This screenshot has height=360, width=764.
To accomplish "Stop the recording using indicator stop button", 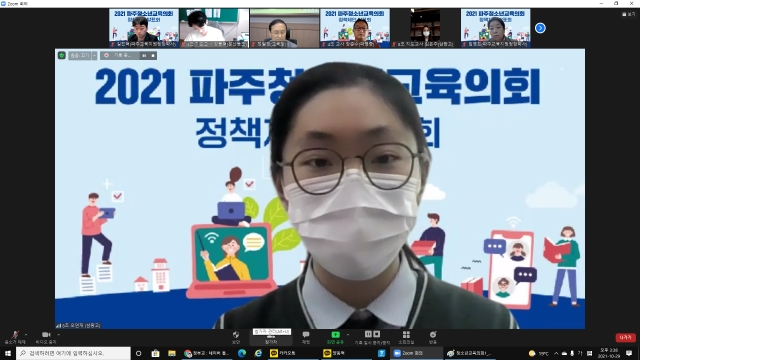I will [x=153, y=56].
